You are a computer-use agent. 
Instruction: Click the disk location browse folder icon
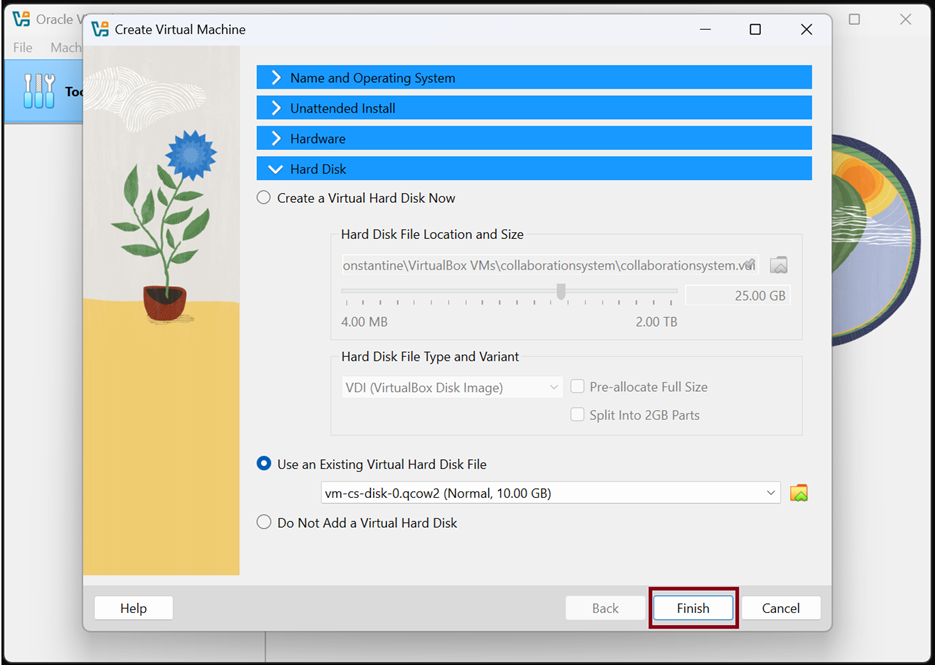click(778, 265)
